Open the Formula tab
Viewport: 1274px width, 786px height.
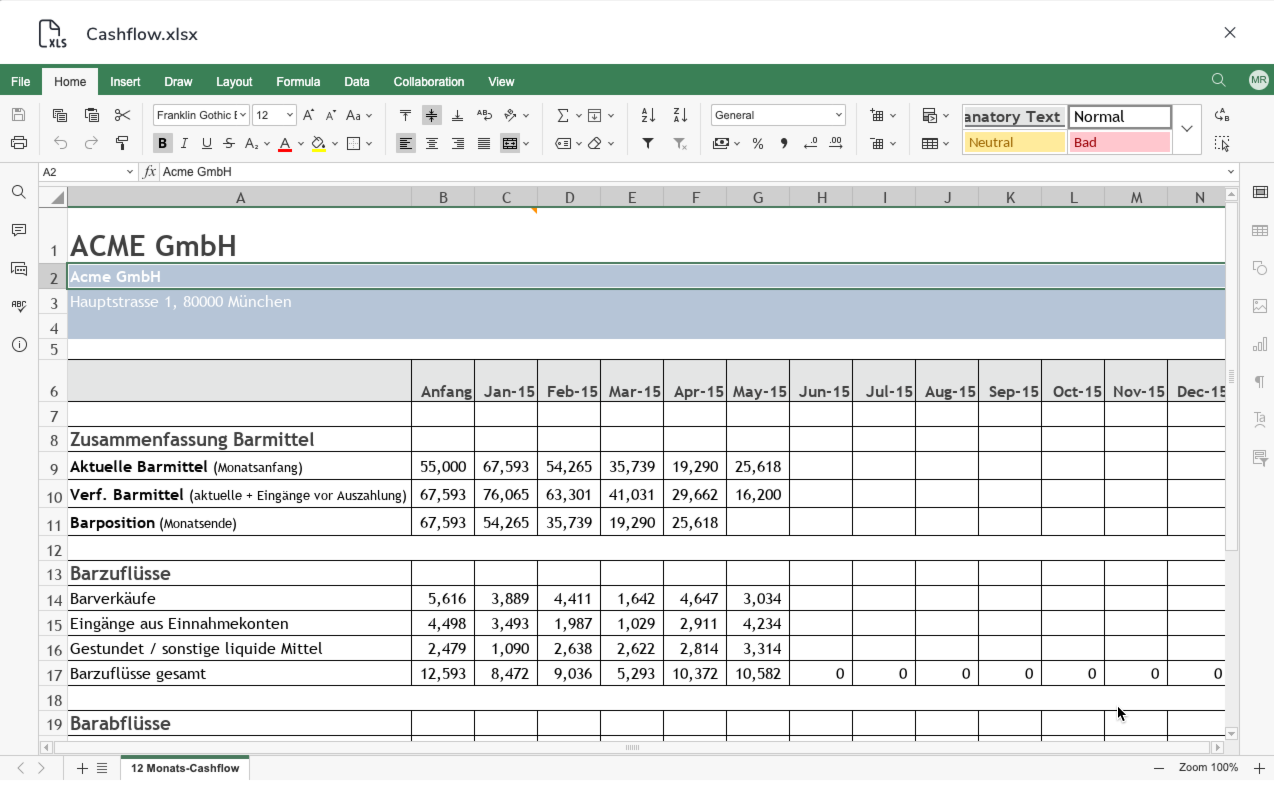[298, 82]
